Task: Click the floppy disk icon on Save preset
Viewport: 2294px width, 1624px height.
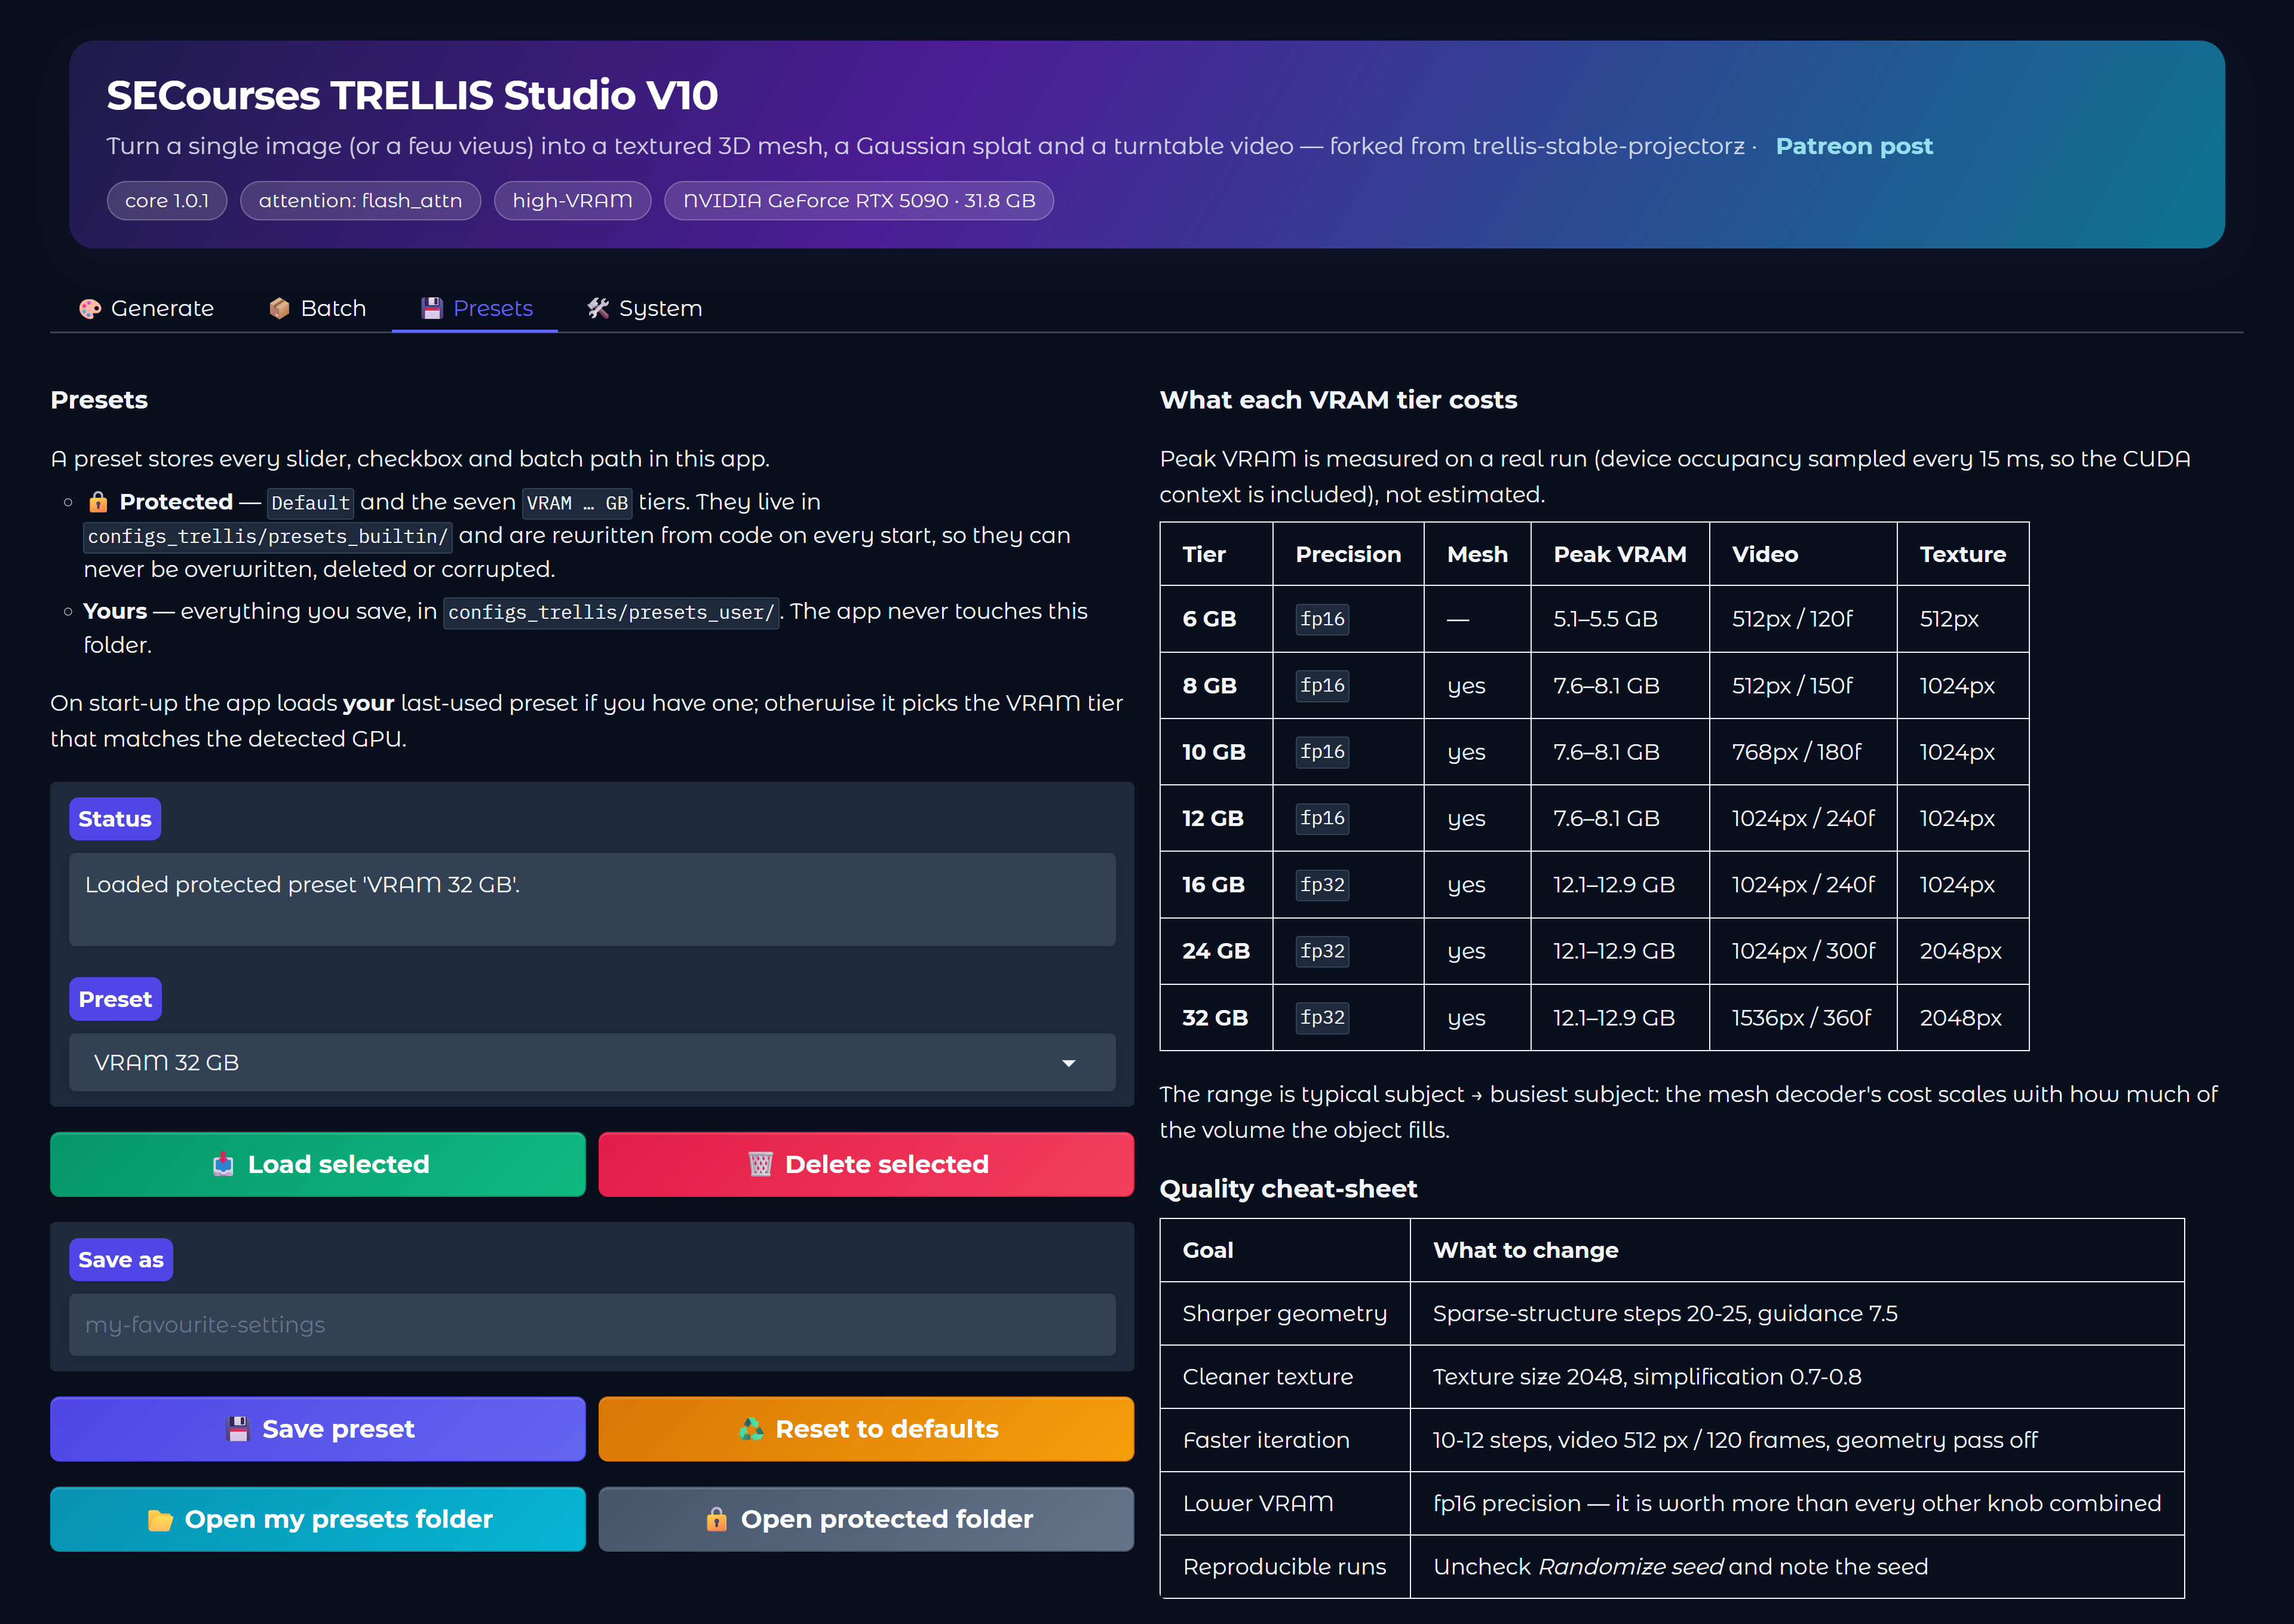Action: [x=237, y=1430]
